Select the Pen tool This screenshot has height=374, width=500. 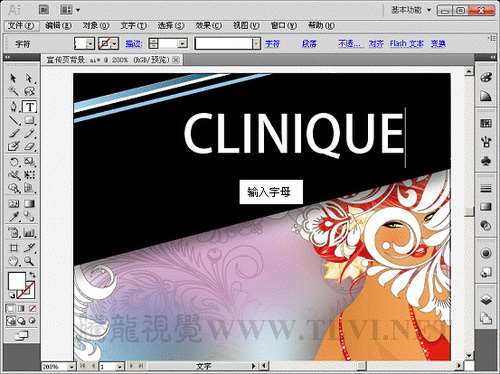(13, 107)
